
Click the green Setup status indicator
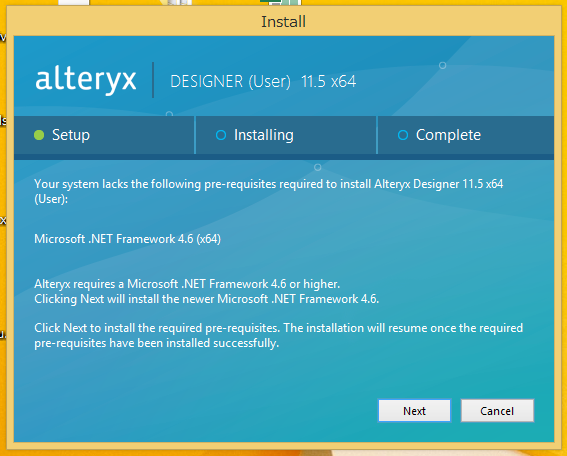[x=39, y=135]
